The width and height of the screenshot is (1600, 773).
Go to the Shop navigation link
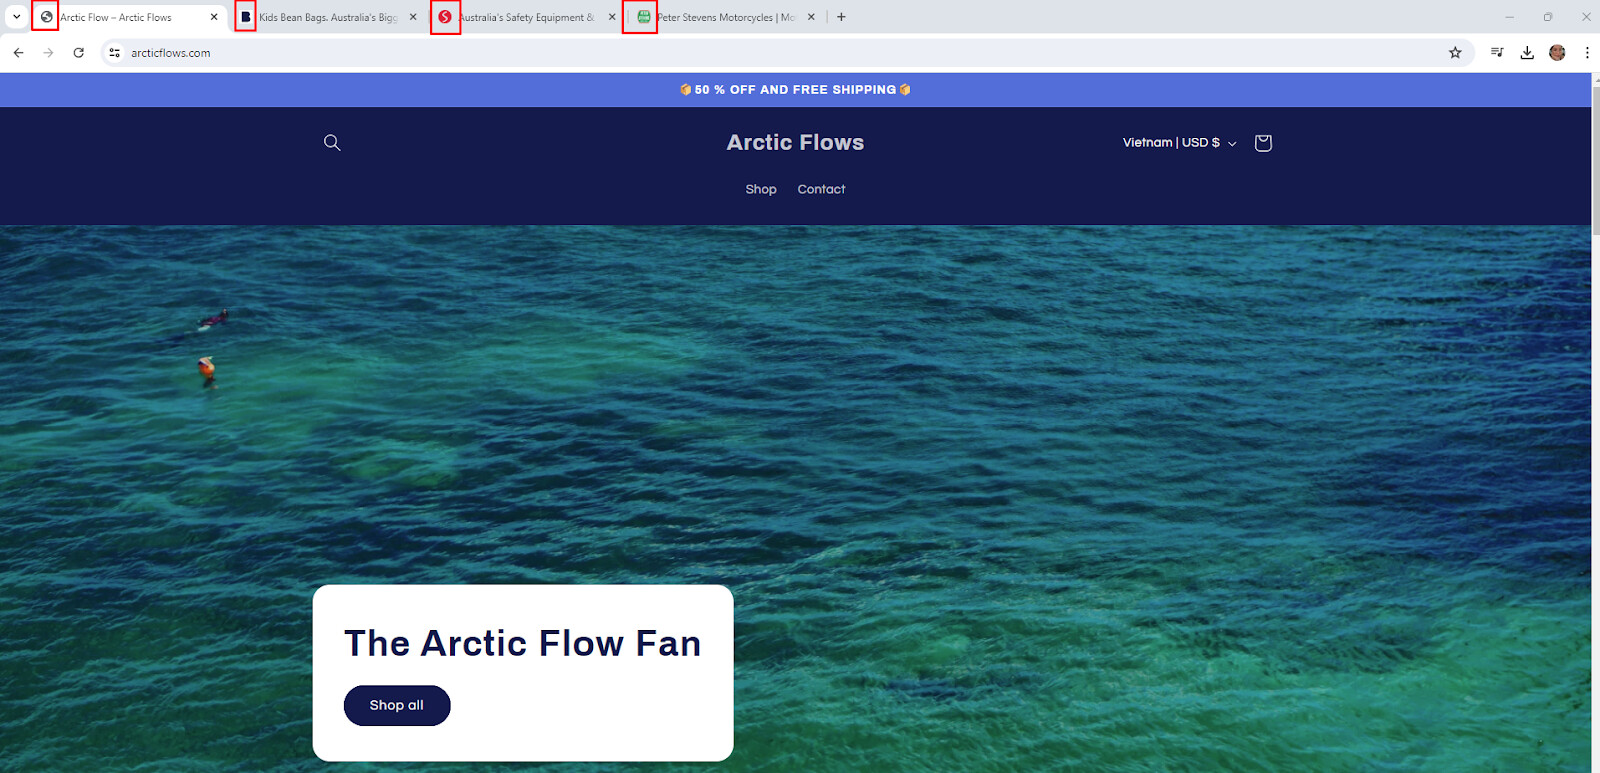tap(761, 189)
